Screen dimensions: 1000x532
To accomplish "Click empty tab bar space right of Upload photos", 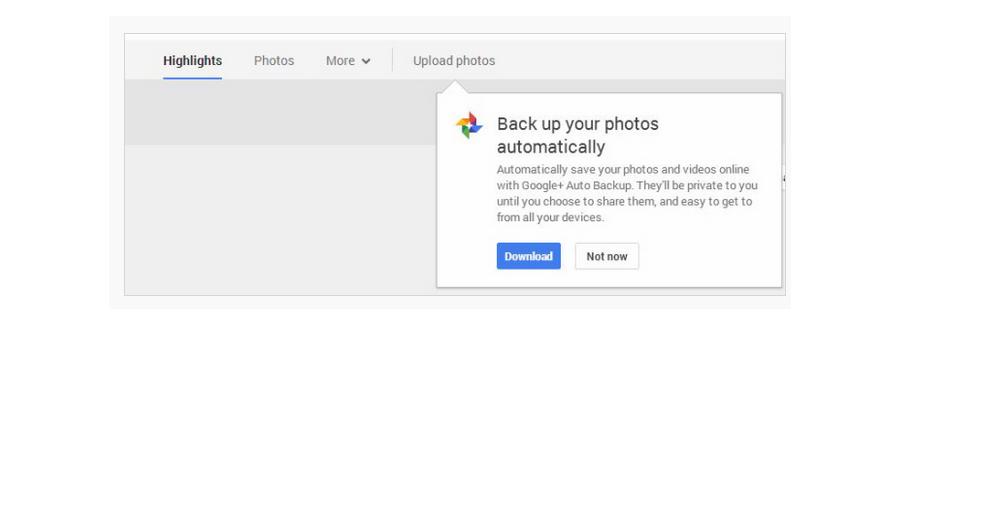I will click(638, 61).
